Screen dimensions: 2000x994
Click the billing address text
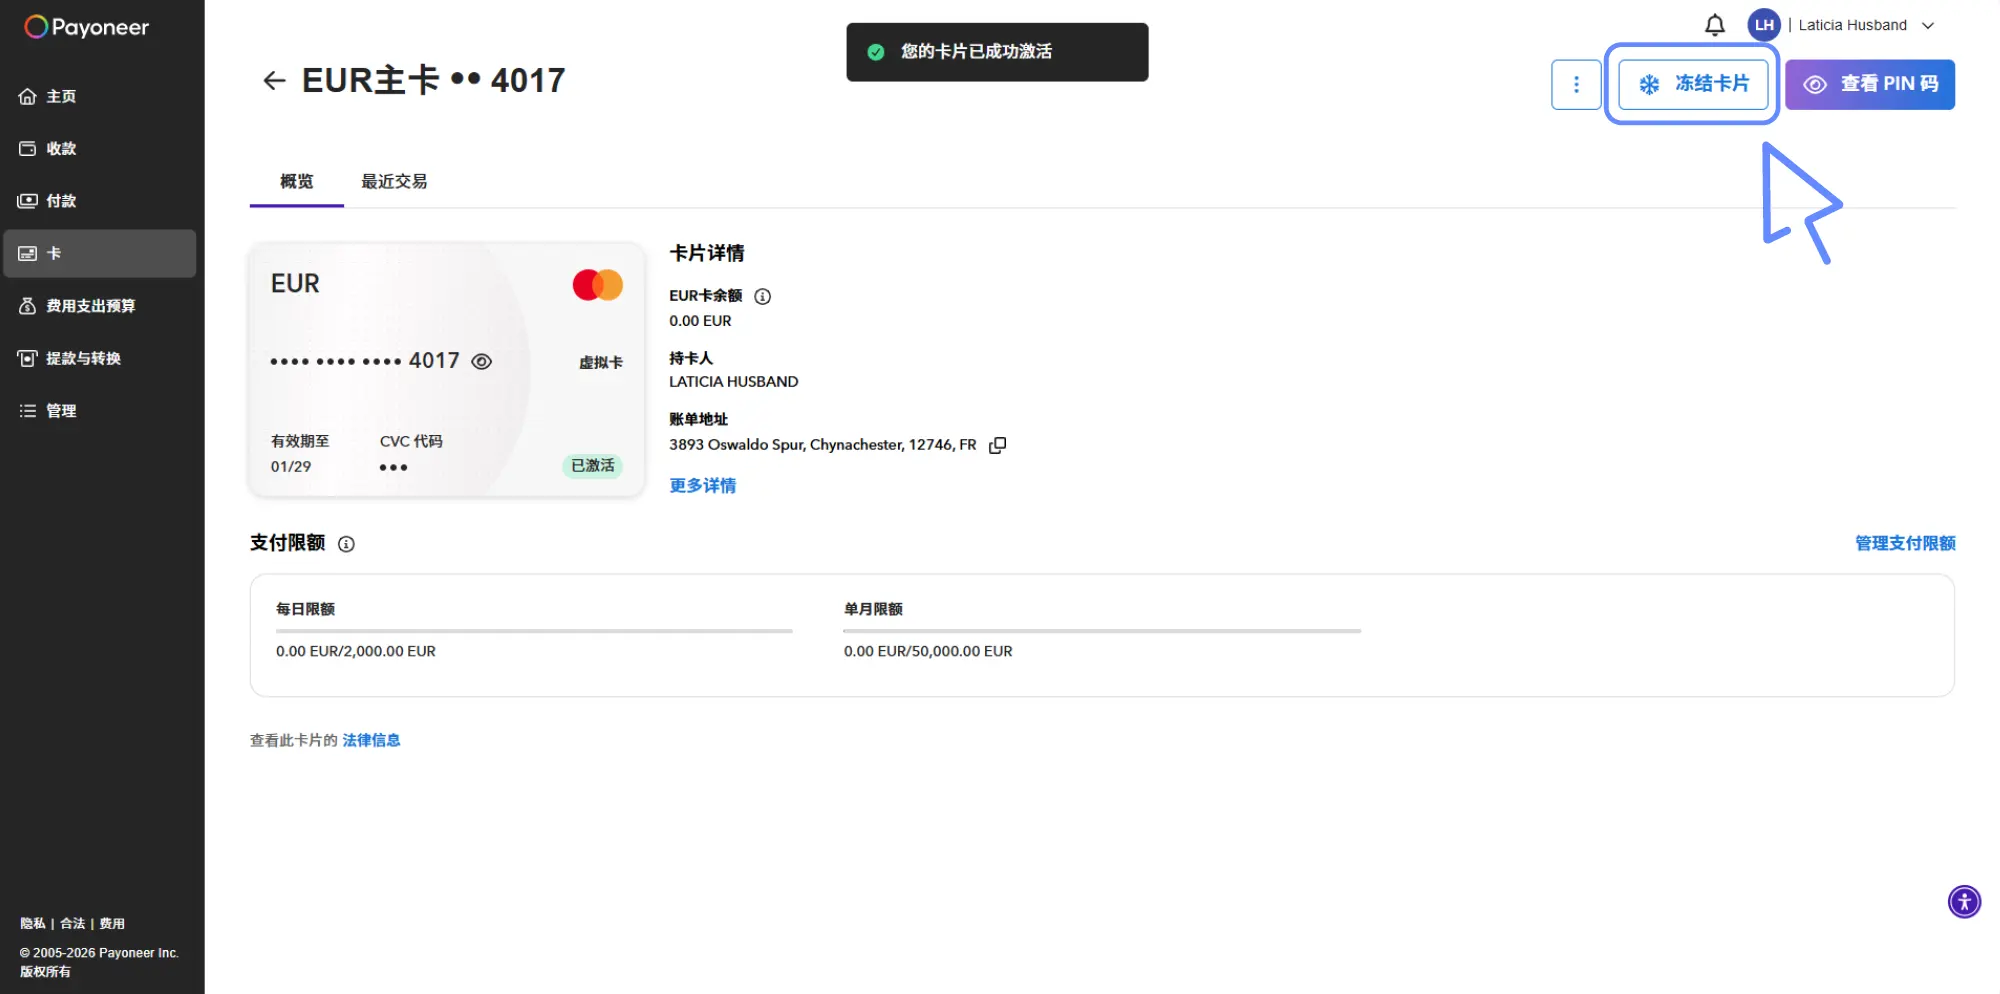(822, 445)
